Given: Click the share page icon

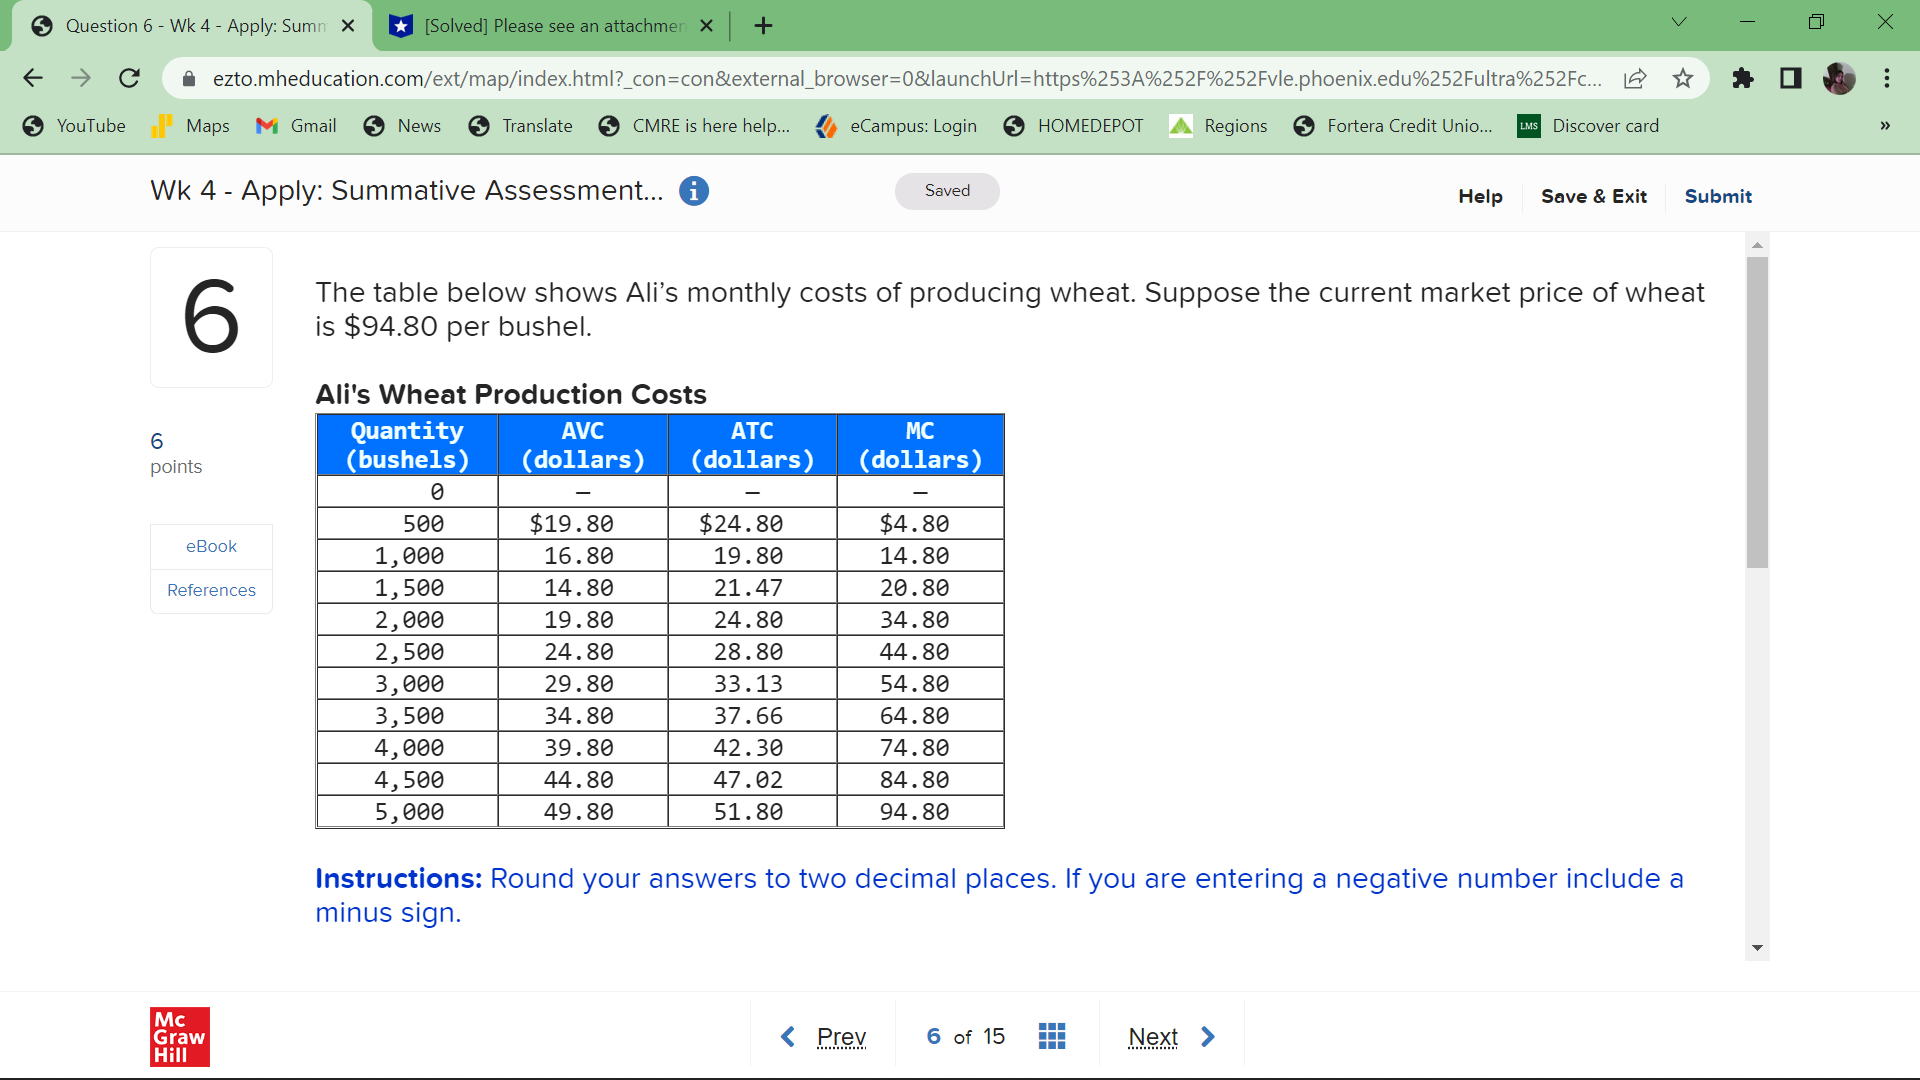Looking at the screenshot, I should pyautogui.click(x=1635, y=78).
